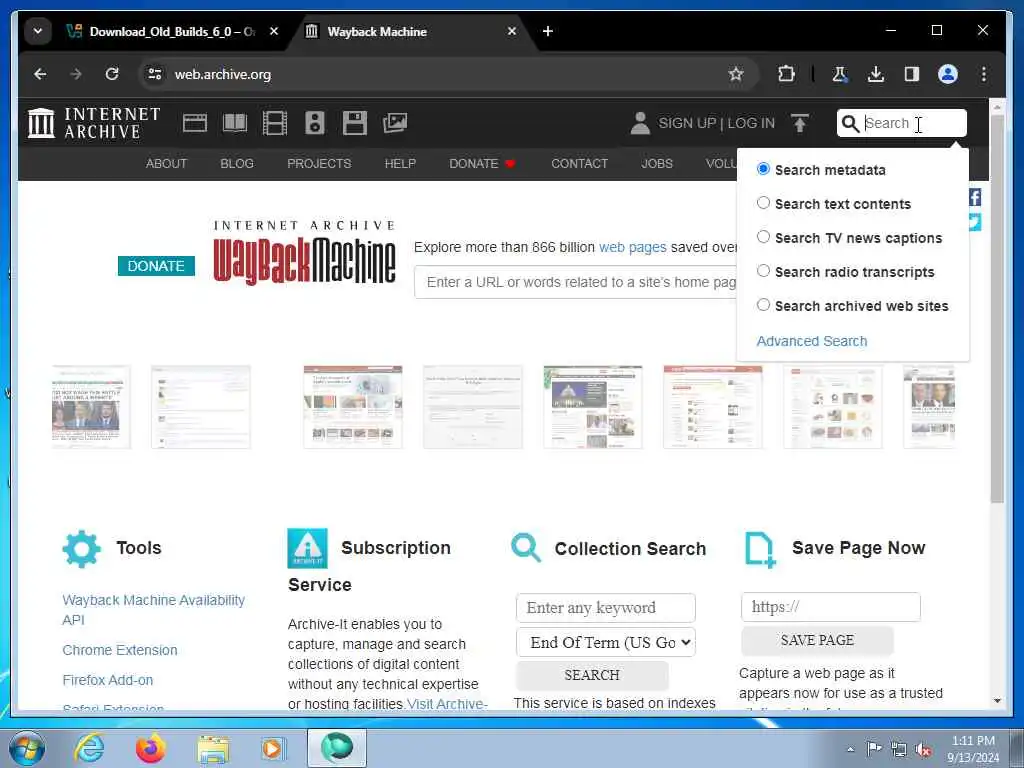This screenshot has width=1024, height=768.
Task: Click the Tools gear icon
Action: tap(82, 549)
